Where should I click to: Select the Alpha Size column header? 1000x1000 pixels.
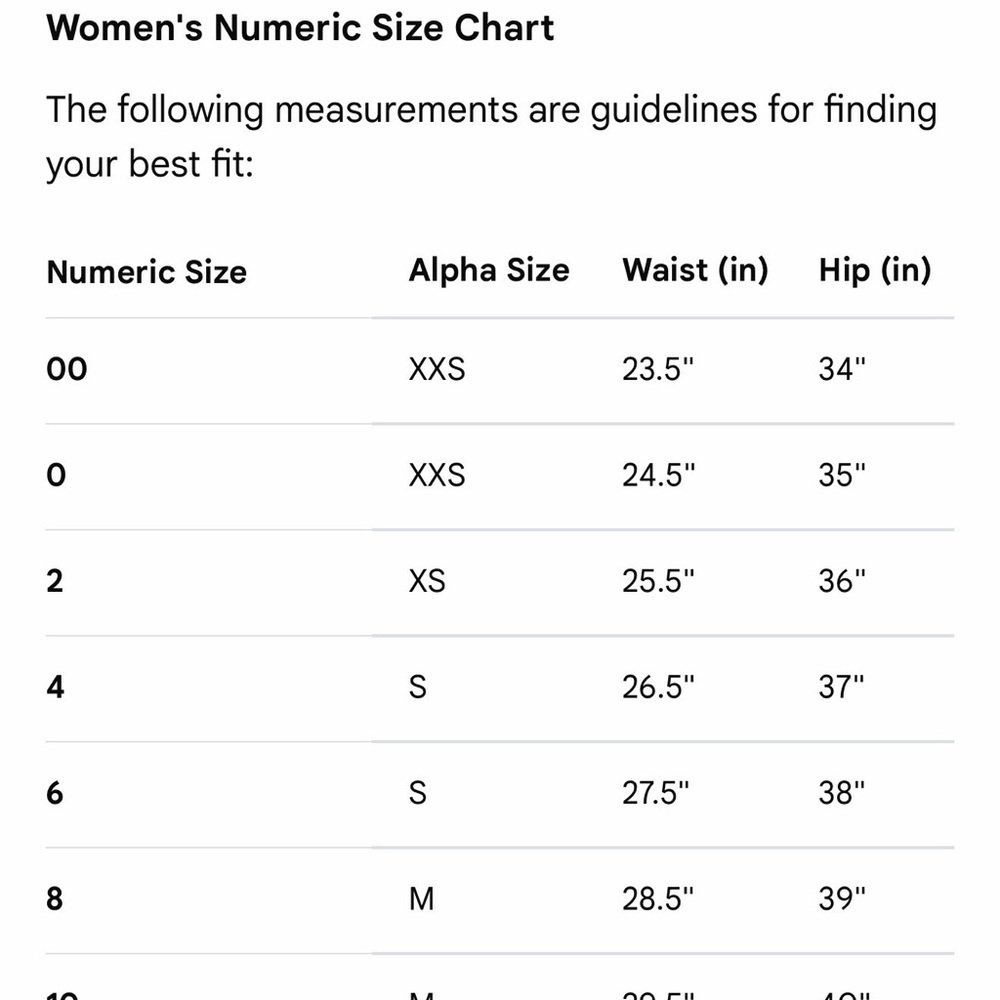pyautogui.click(x=489, y=270)
